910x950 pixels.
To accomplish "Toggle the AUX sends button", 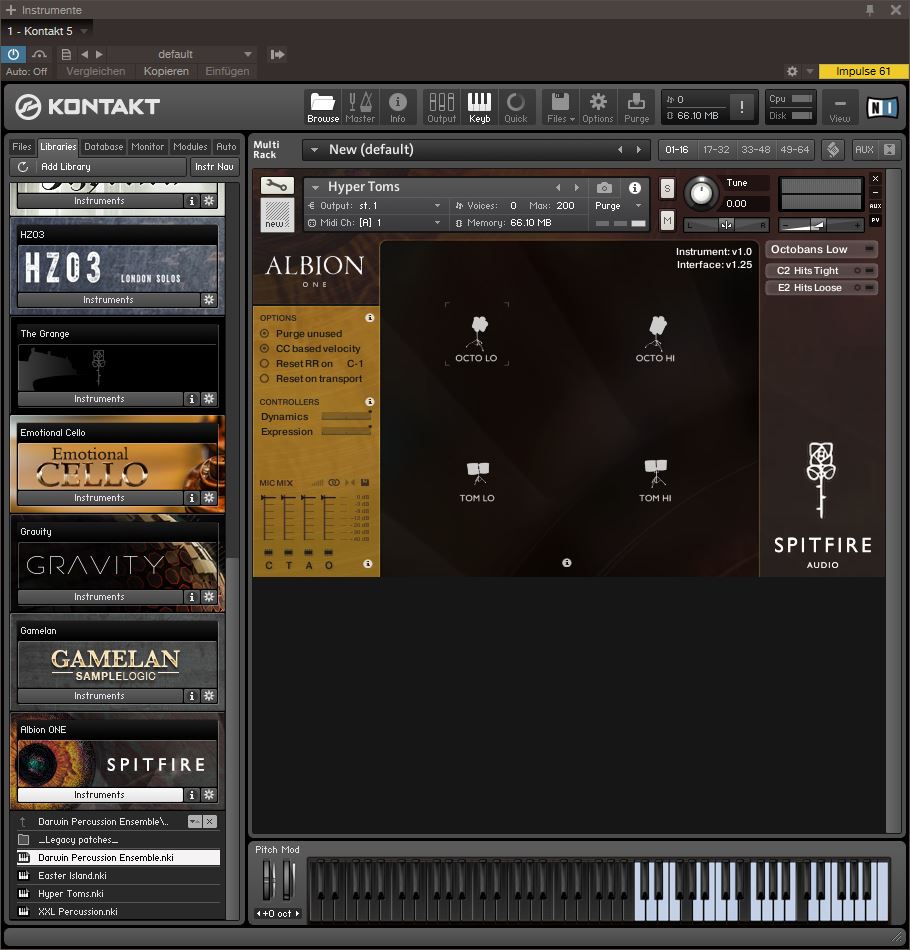I will point(864,150).
